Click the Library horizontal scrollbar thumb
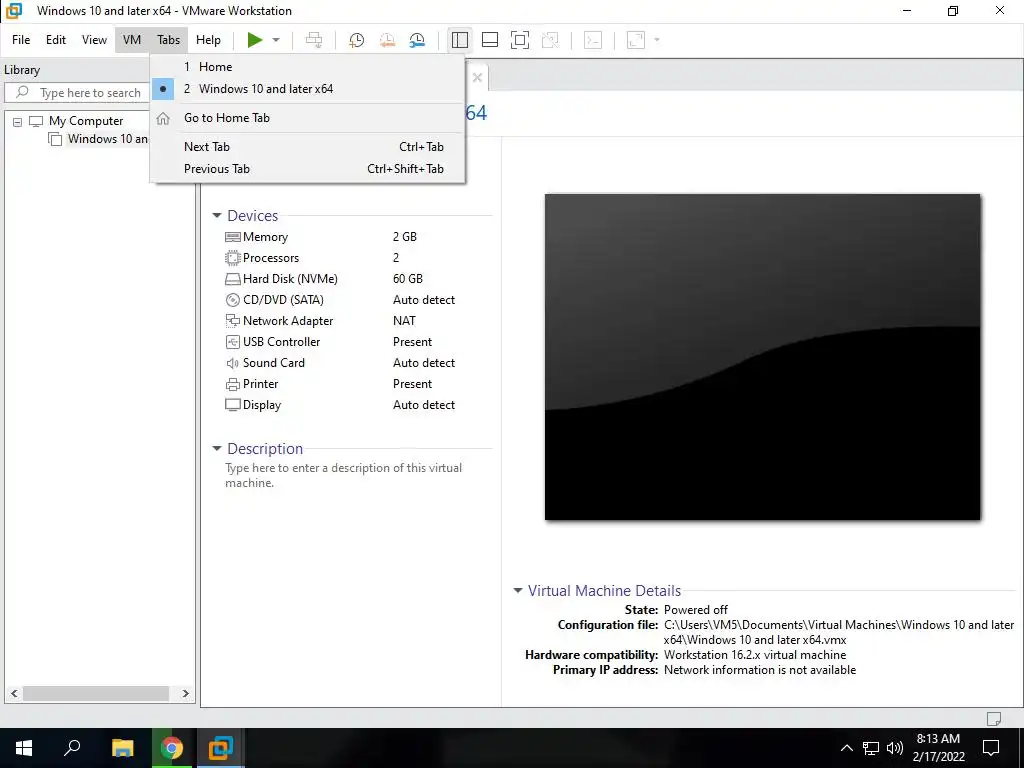The width and height of the screenshot is (1024, 768). click(x=96, y=694)
